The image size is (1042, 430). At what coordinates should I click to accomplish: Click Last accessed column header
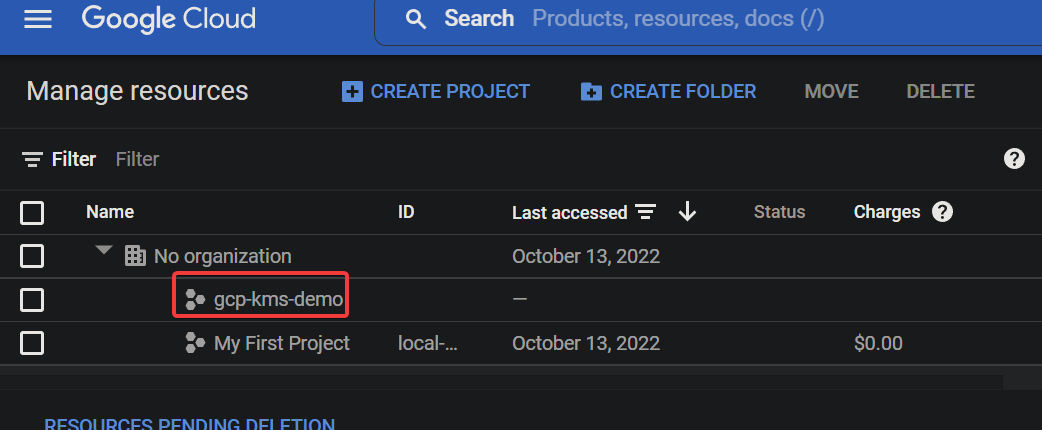570,213
